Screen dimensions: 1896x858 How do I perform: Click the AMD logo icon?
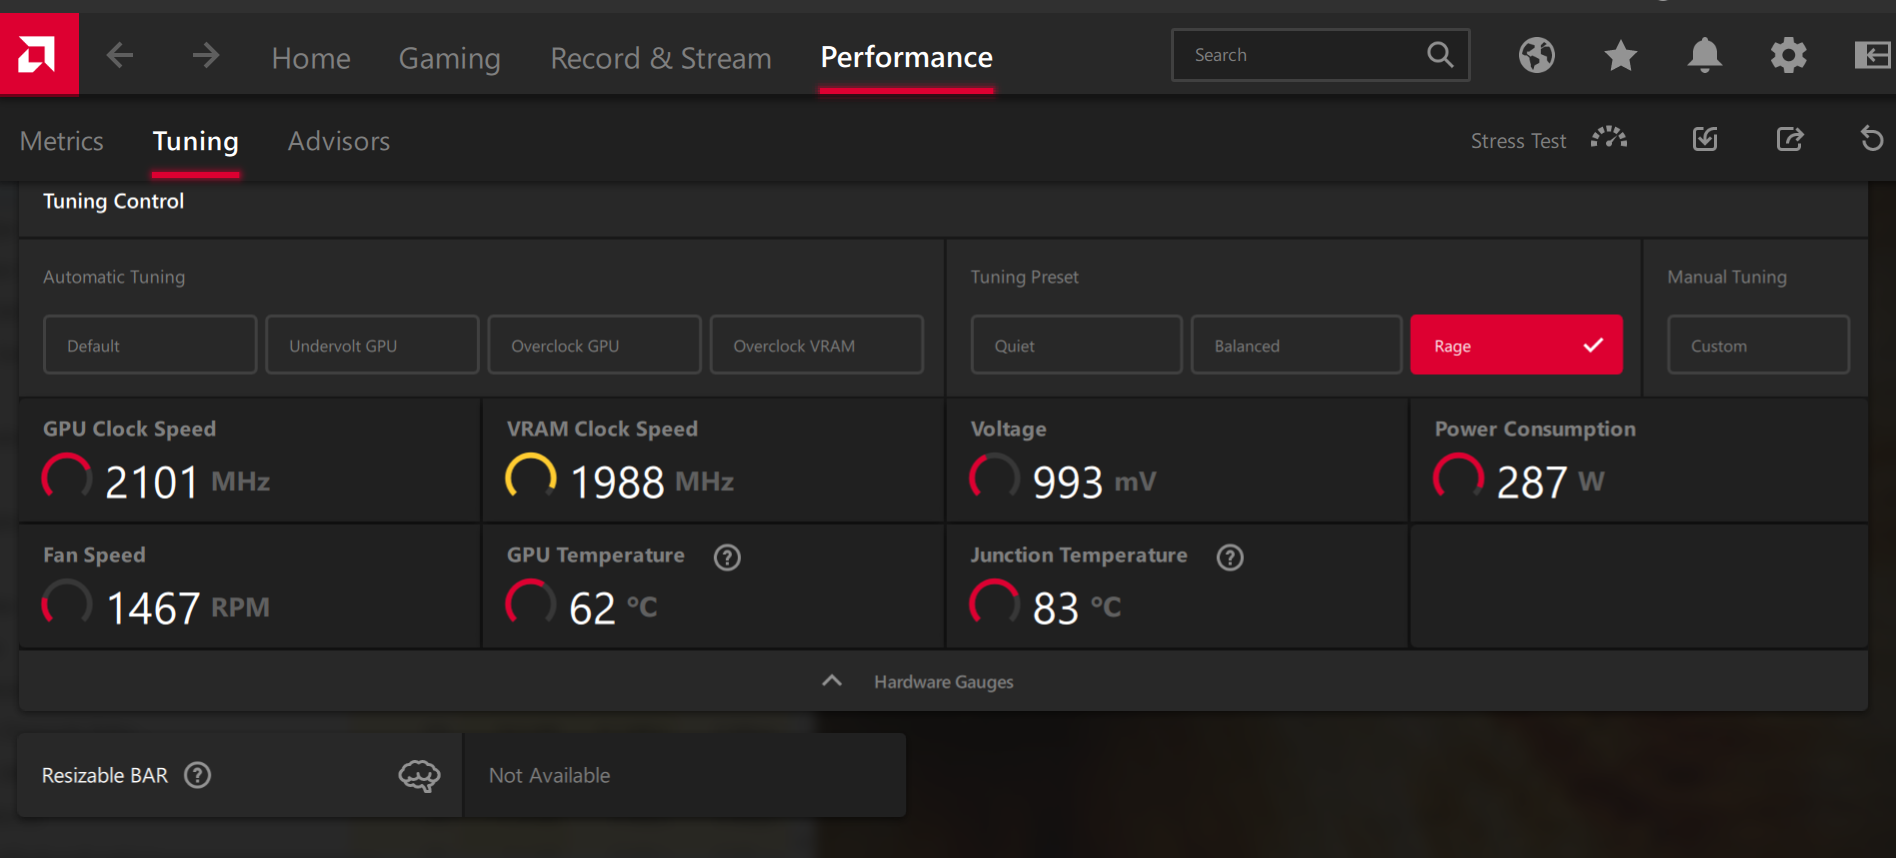[38, 54]
